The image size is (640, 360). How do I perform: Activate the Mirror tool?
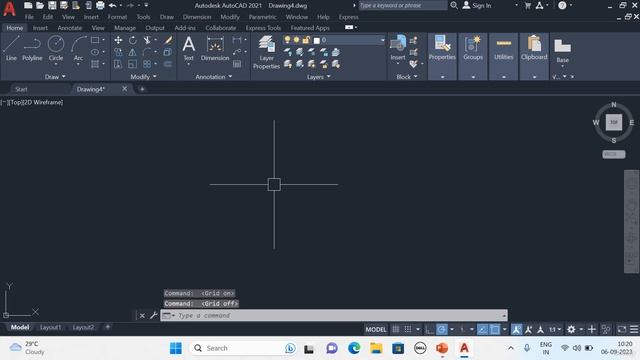(x=133, y=52)
